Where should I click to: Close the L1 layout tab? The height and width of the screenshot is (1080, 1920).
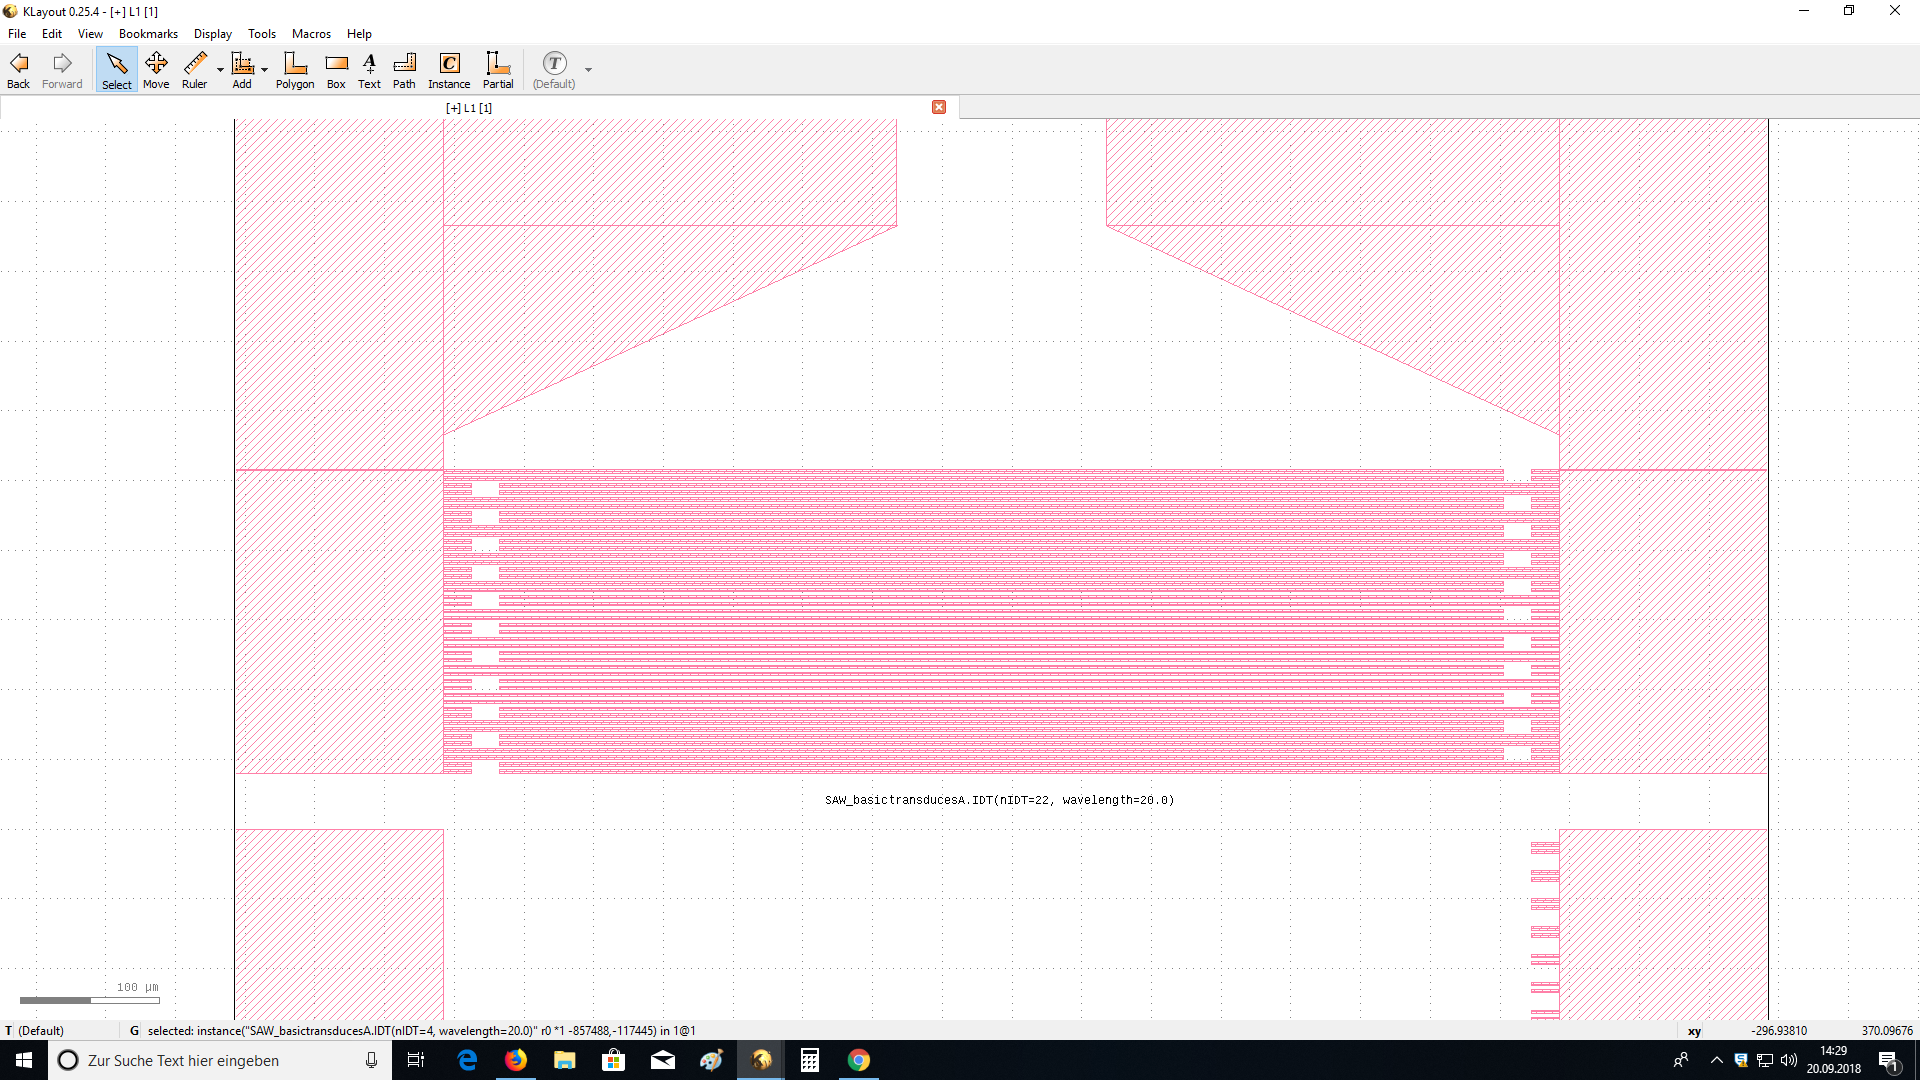click(939, 107)
